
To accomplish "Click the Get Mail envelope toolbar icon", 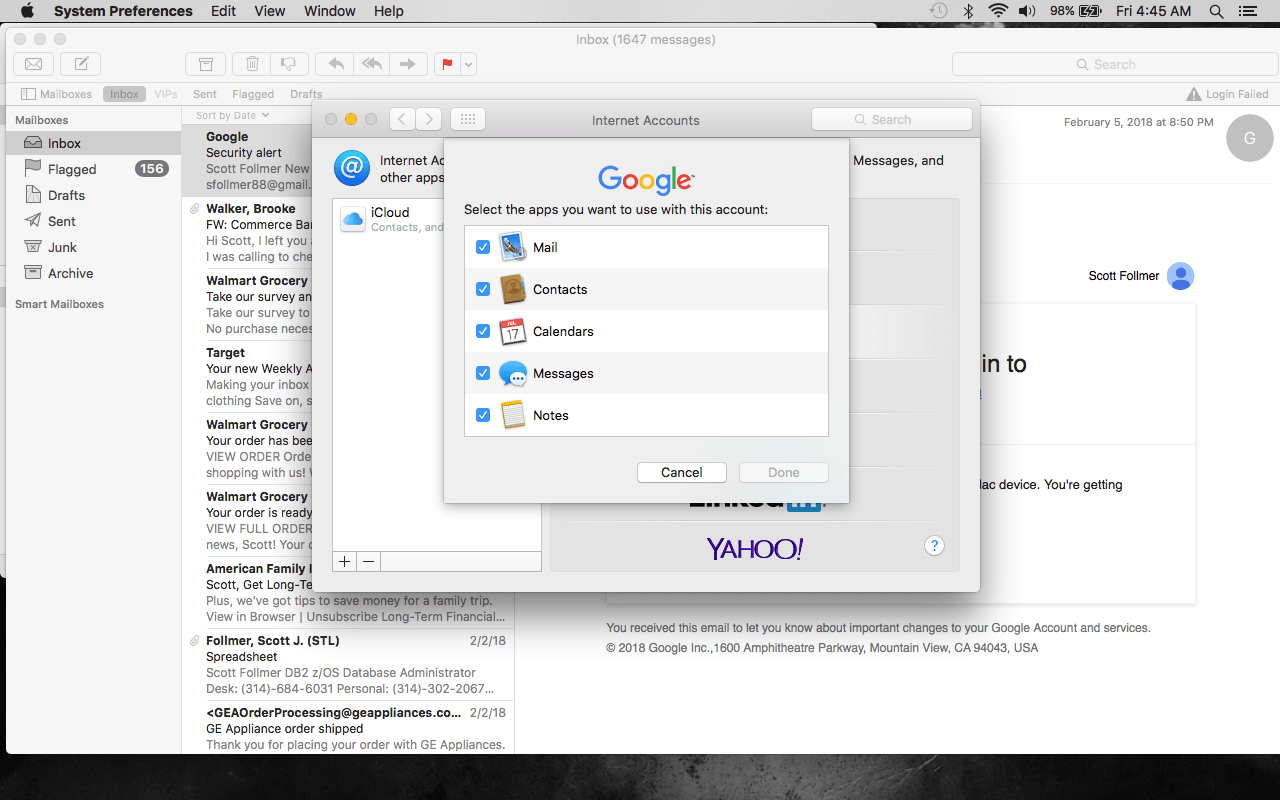I will click(33, 64).
